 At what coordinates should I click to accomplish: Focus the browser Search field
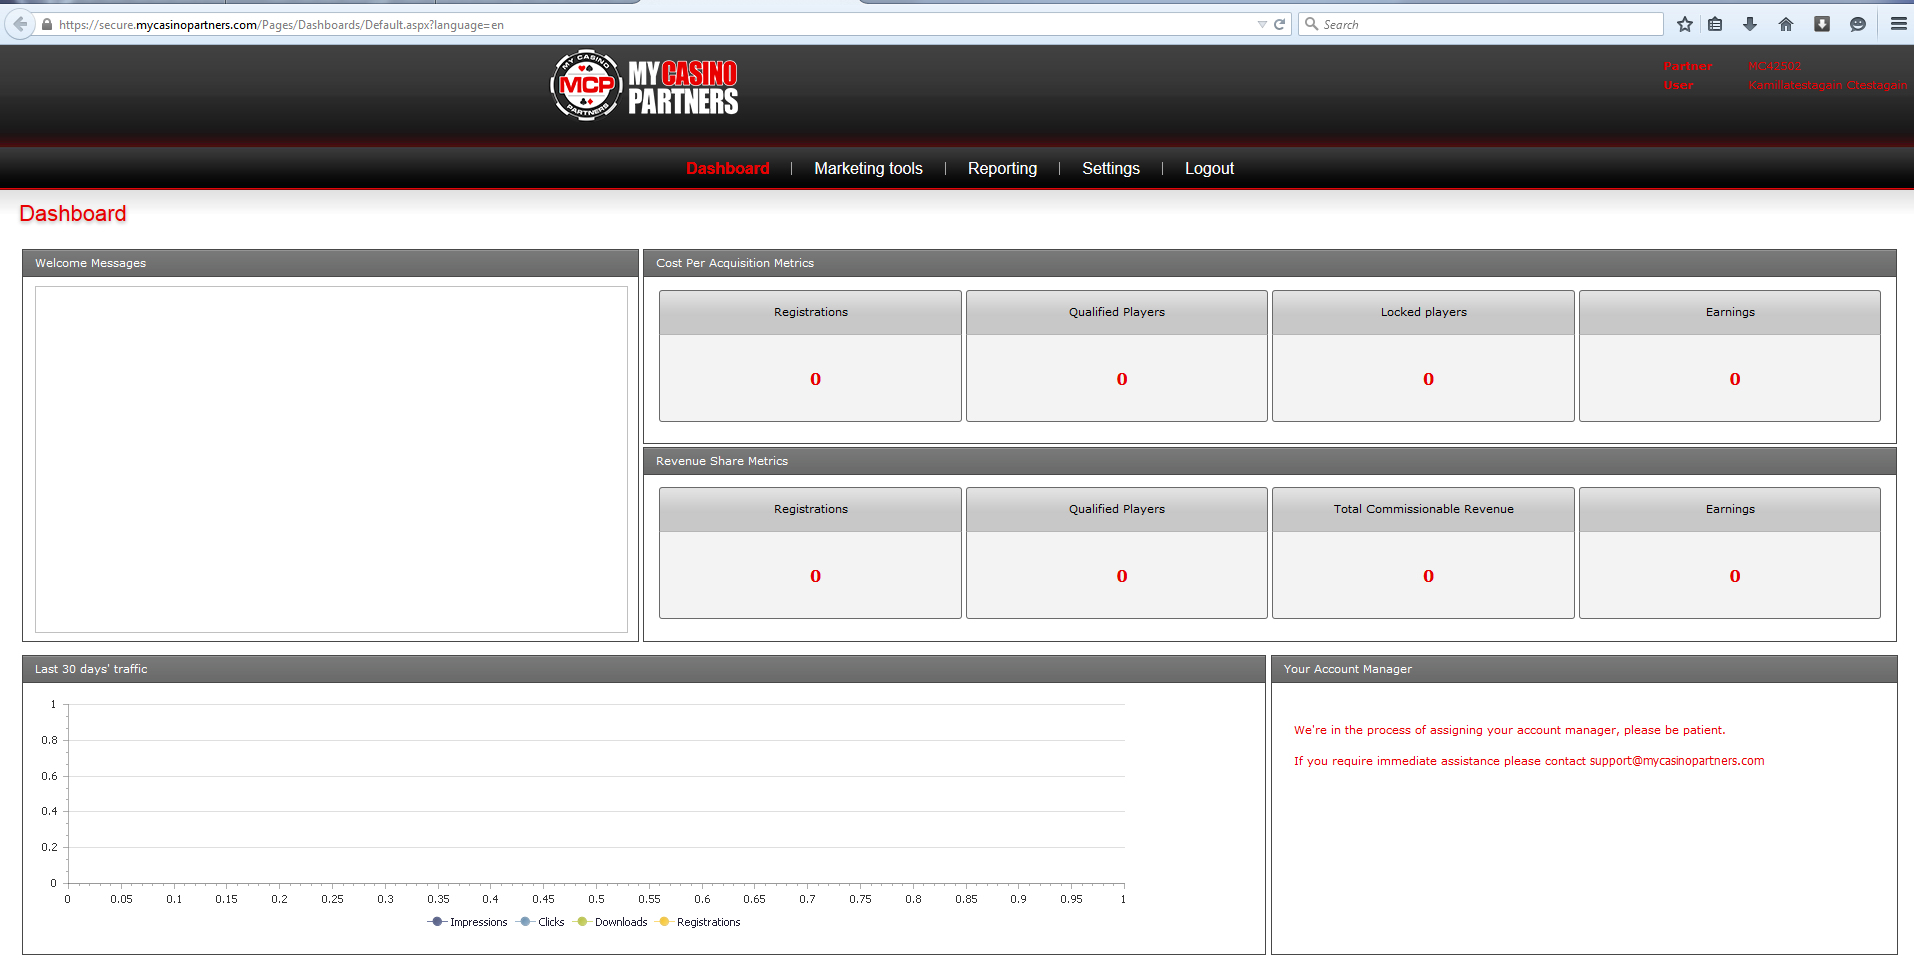point(1481,24)
